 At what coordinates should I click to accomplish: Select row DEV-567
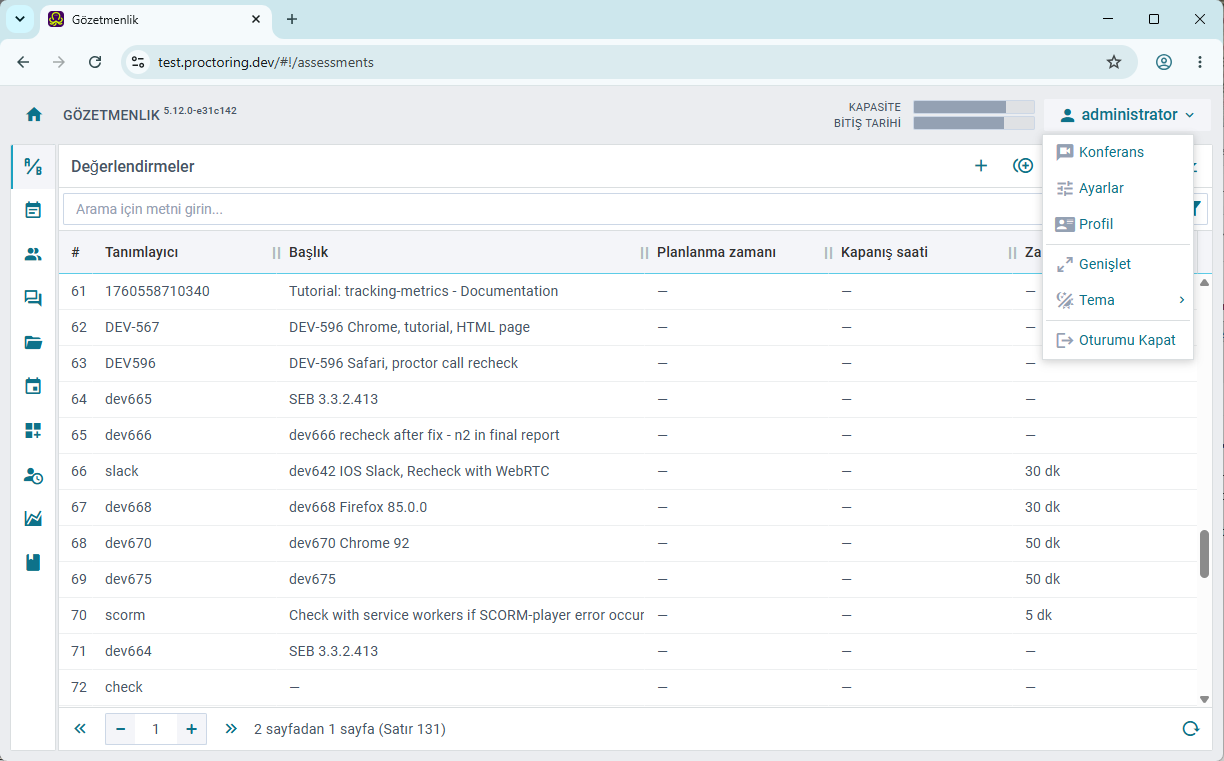point(628,327)
